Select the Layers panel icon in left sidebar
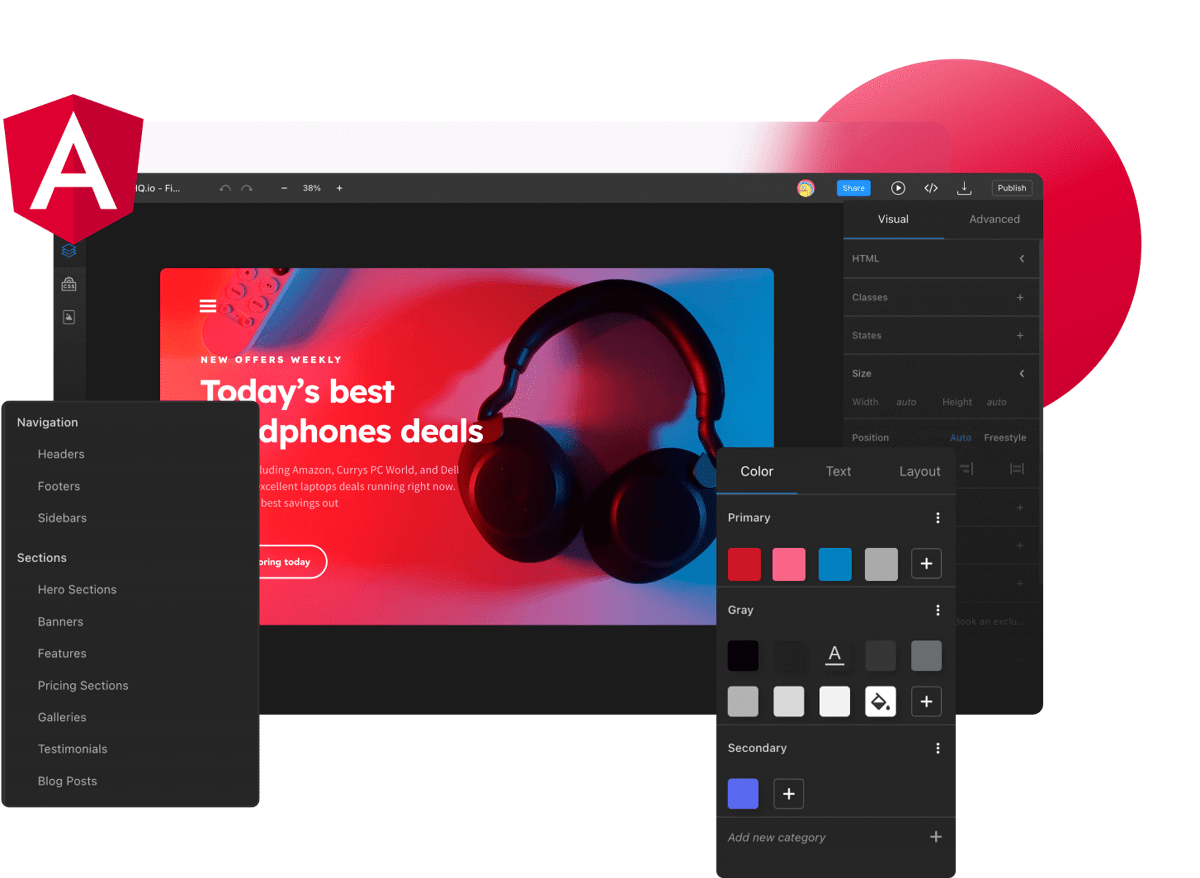Viewport: 1200px width, 878px height. [69, 250]
